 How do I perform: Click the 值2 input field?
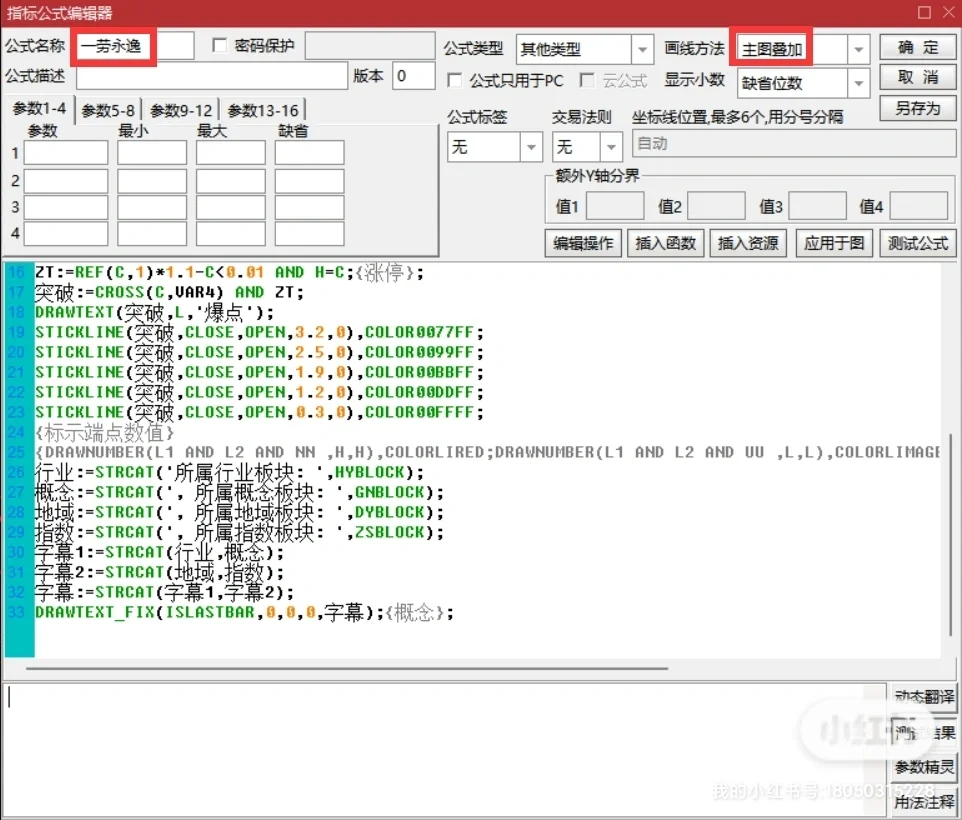[x=716, y=206]
